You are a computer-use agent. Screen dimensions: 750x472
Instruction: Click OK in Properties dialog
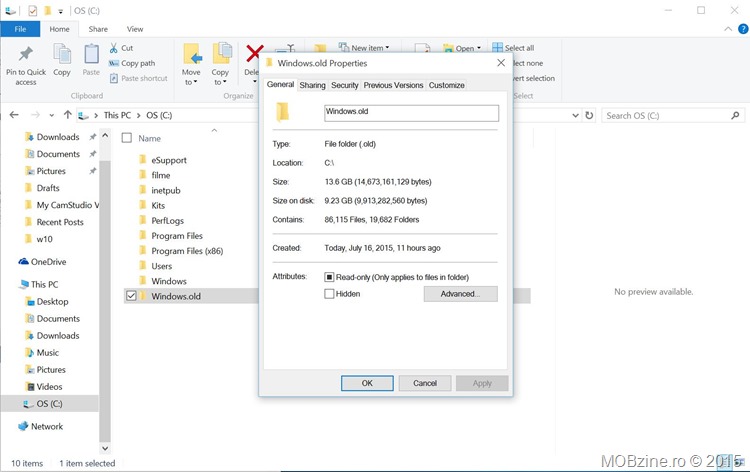(367, 383)
